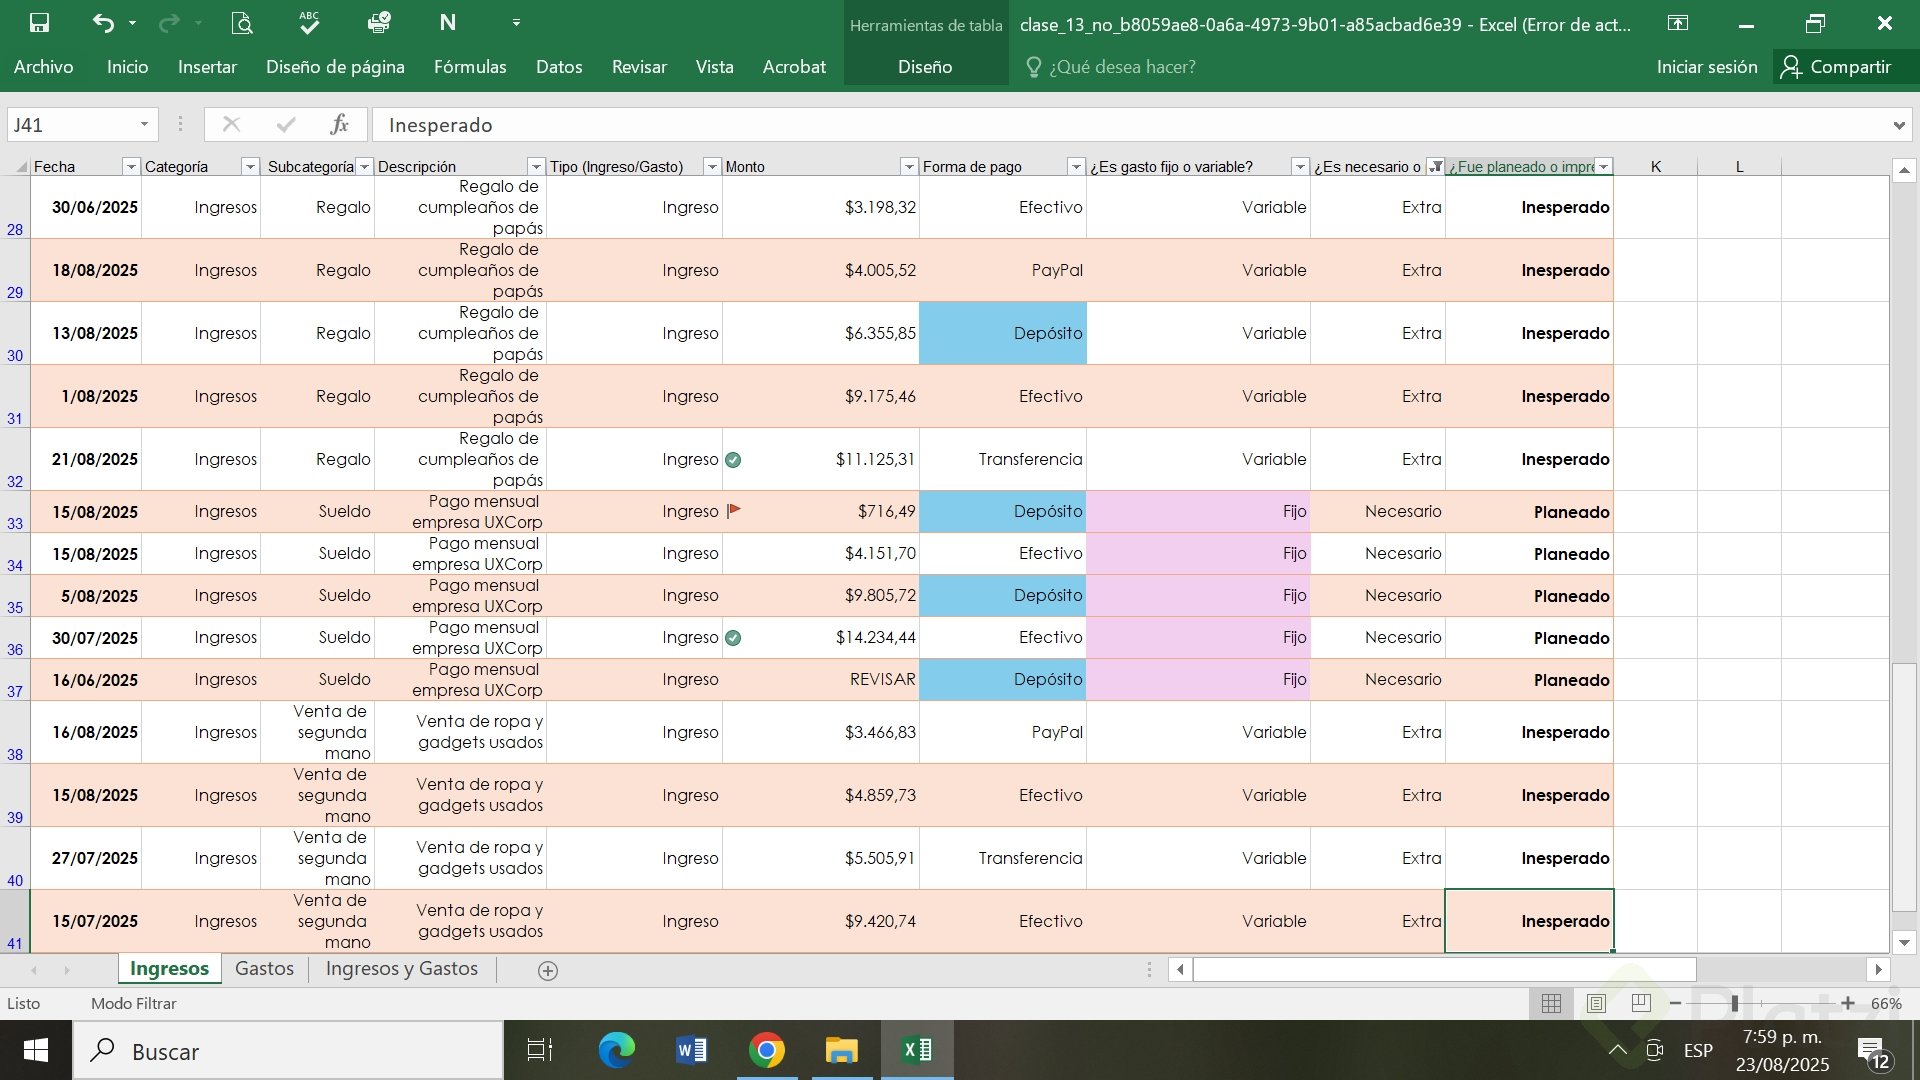
Task: Click the Name Box showing J41
Action: pyautogui.click(x=70, y=125)
